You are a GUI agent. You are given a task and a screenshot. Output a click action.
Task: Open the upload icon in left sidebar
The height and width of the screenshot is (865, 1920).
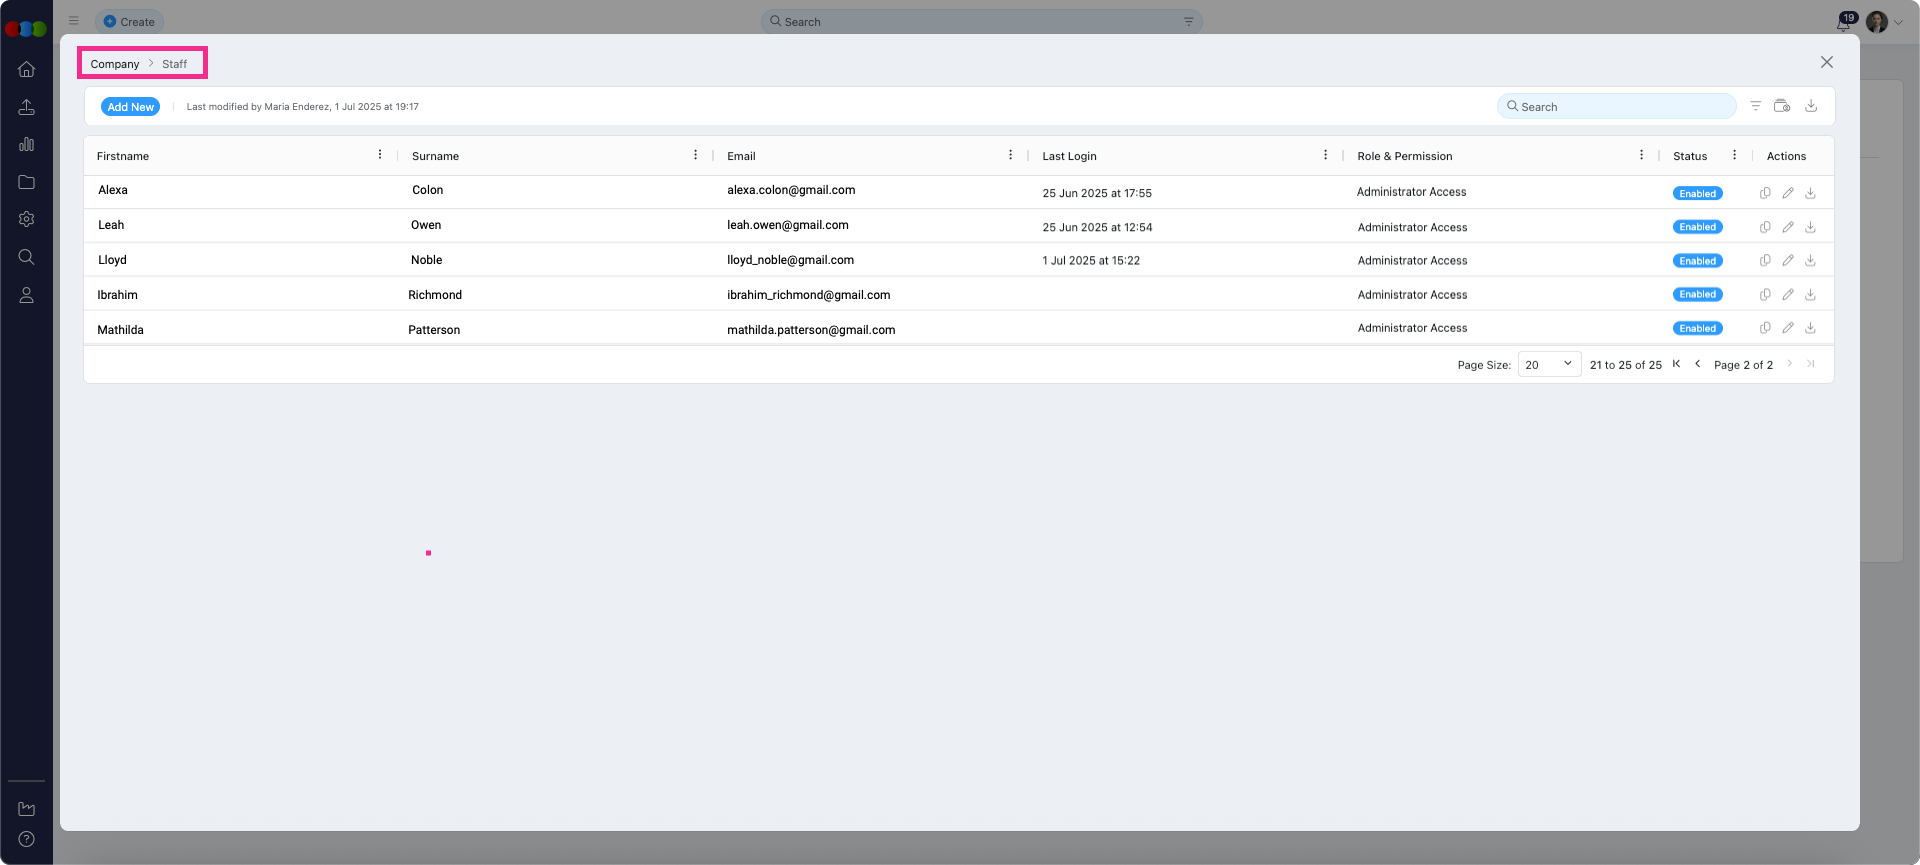point(27,107)
